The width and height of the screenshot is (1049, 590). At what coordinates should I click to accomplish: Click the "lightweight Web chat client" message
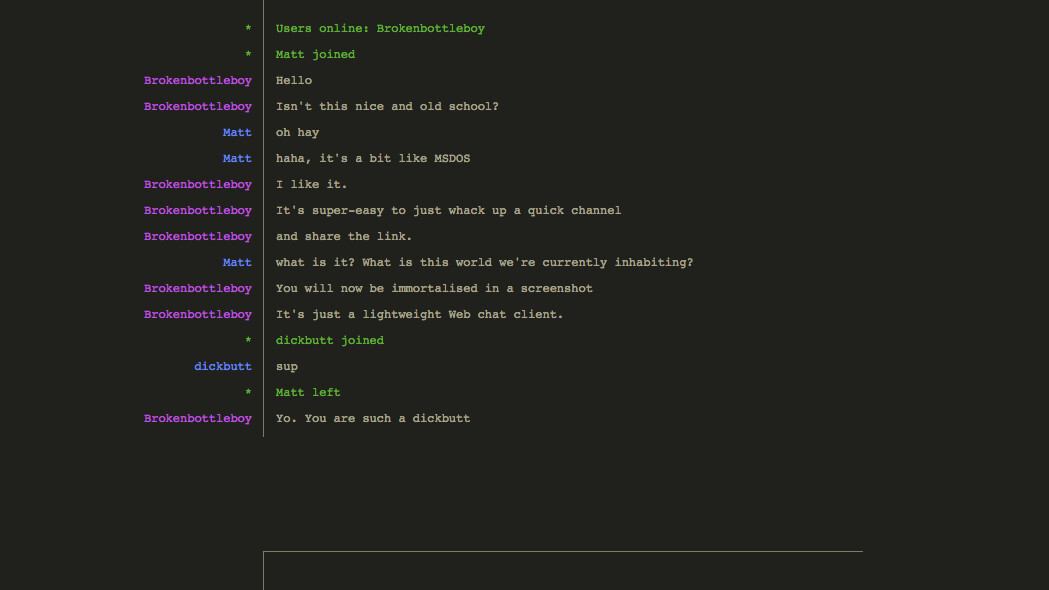click(420, 315)
